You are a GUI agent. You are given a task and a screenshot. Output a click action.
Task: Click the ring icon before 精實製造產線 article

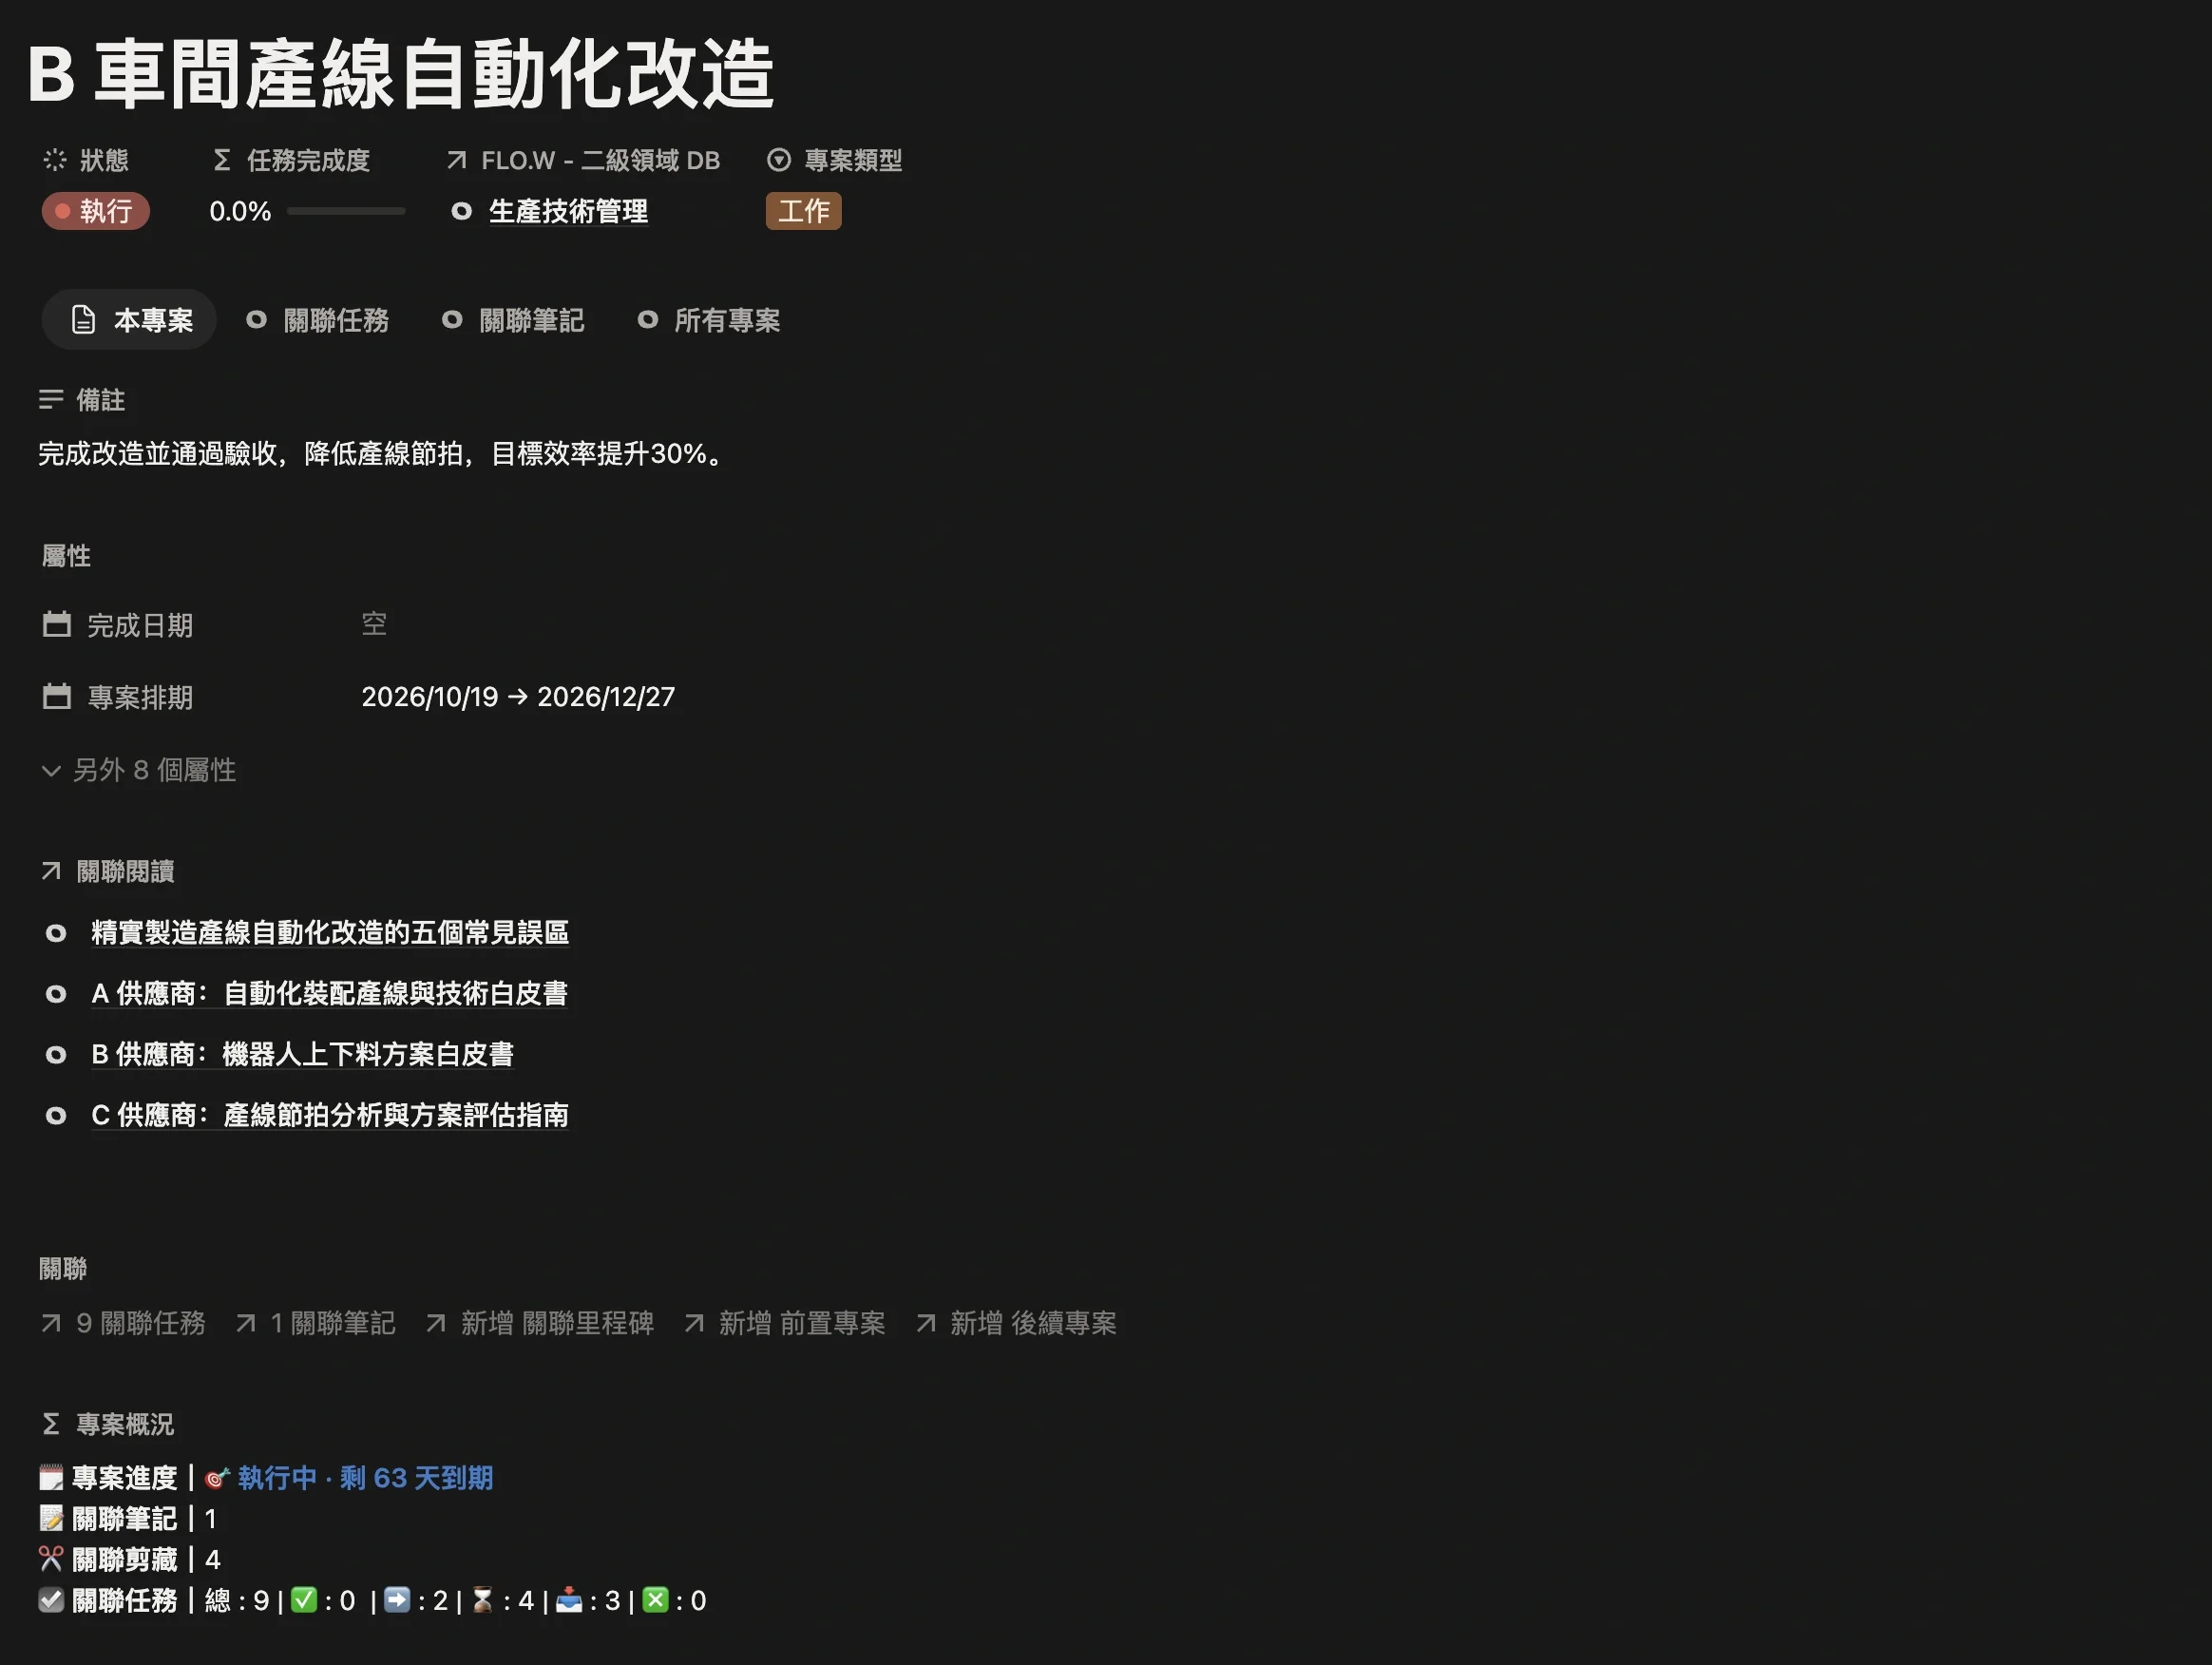tap(56, 933)
